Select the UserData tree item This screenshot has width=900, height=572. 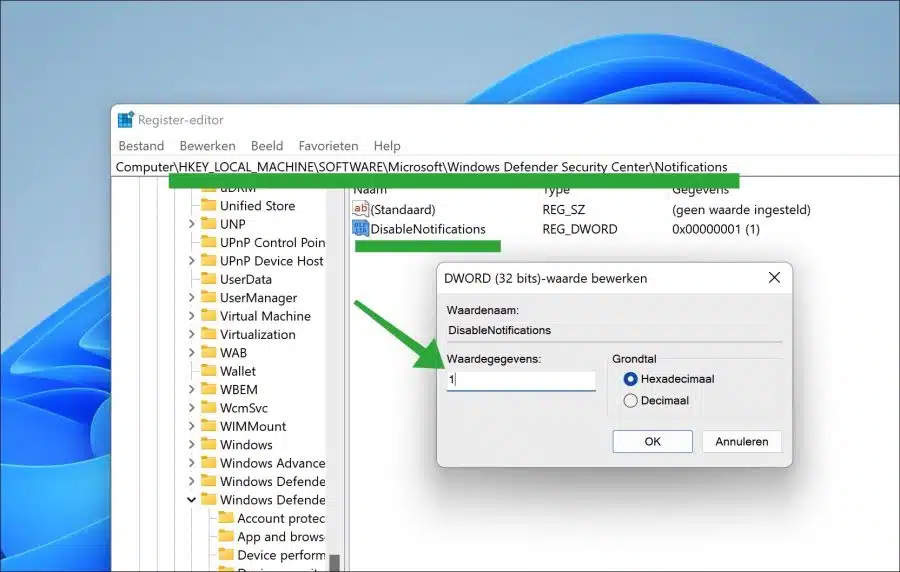(x=246, y=279)
